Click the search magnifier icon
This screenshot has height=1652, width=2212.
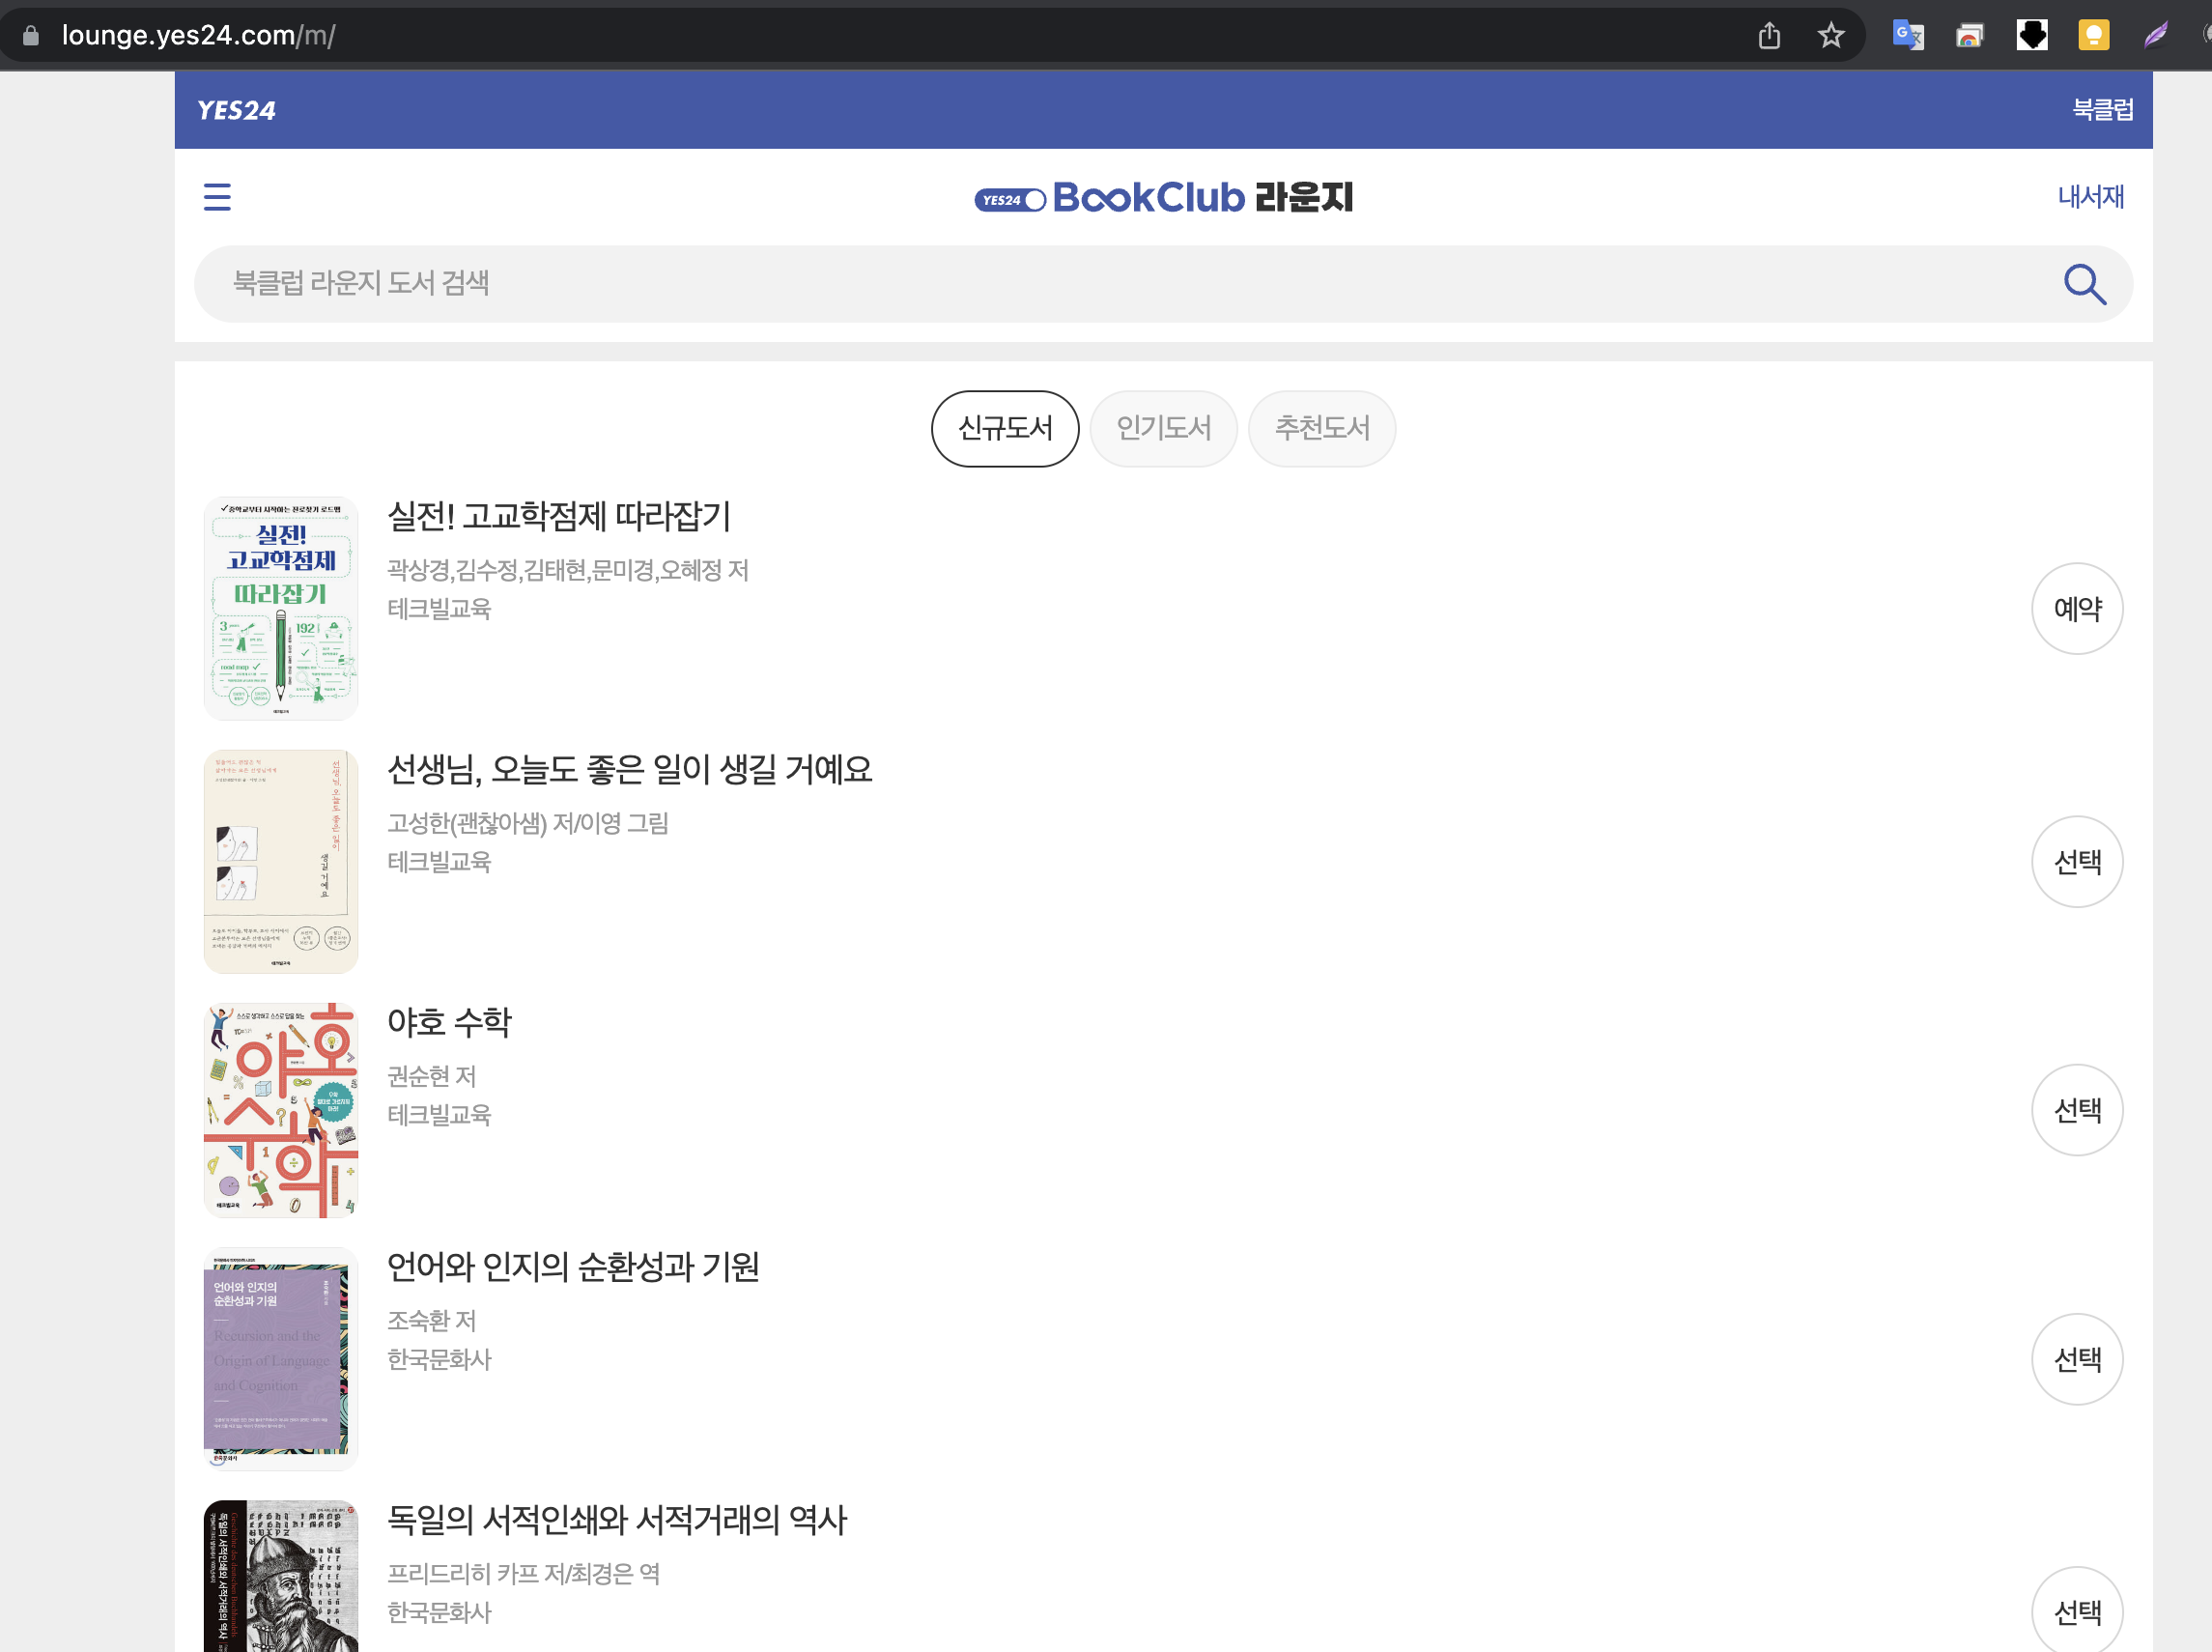pyautogui.click(x=2084, y=284)
